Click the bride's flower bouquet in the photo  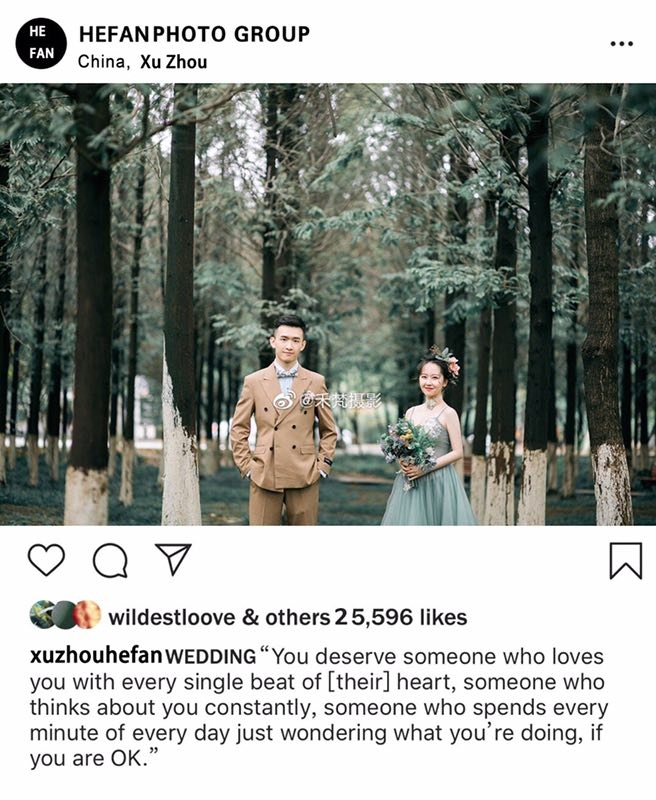tap(408, 445)
